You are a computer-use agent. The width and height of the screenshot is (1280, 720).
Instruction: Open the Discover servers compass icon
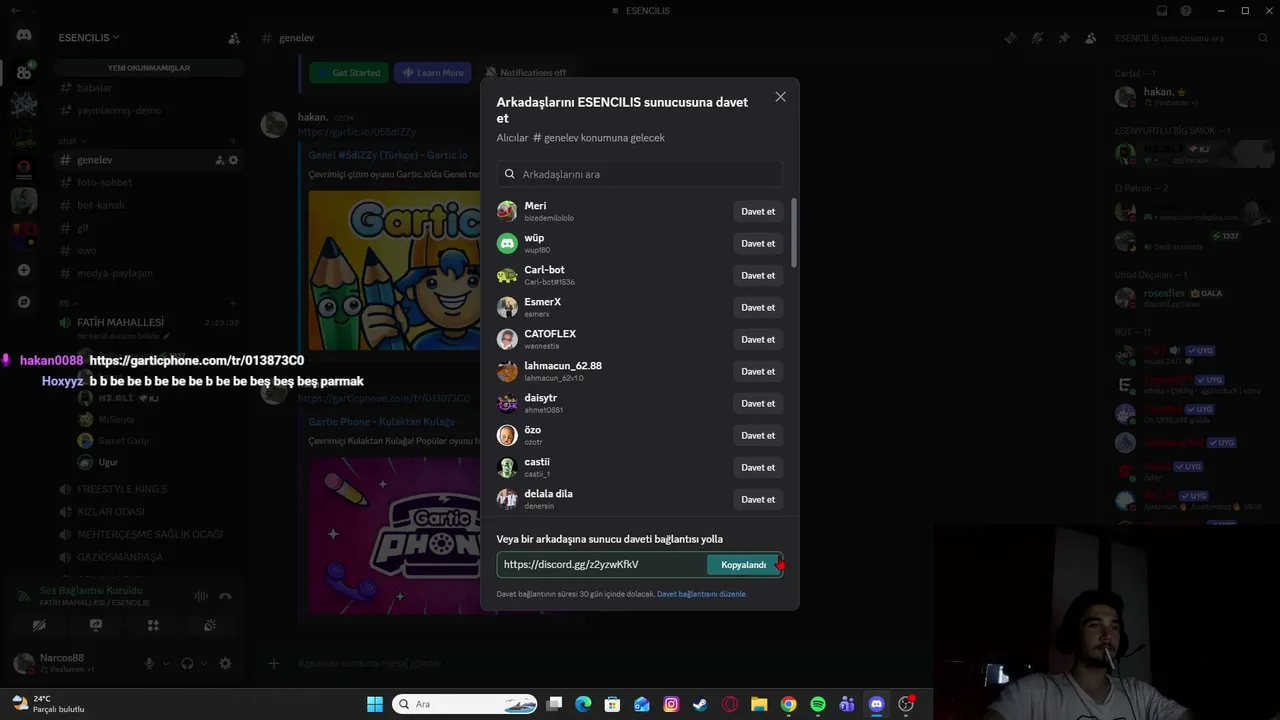24,302
